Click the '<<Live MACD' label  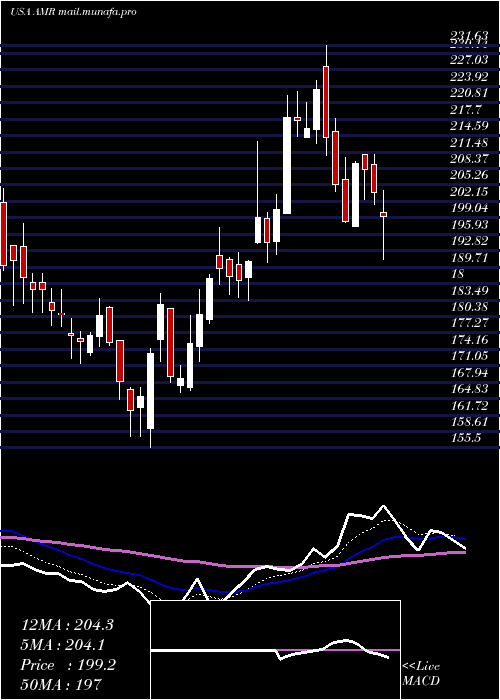click(421, 674)
